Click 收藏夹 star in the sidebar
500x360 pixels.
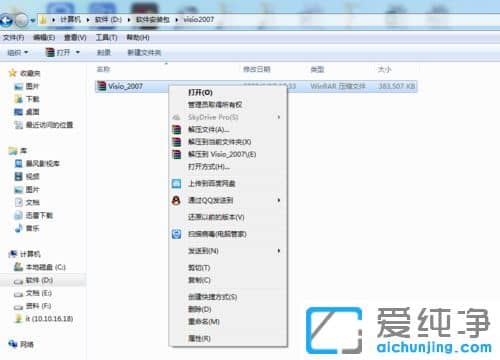point(24,73)
